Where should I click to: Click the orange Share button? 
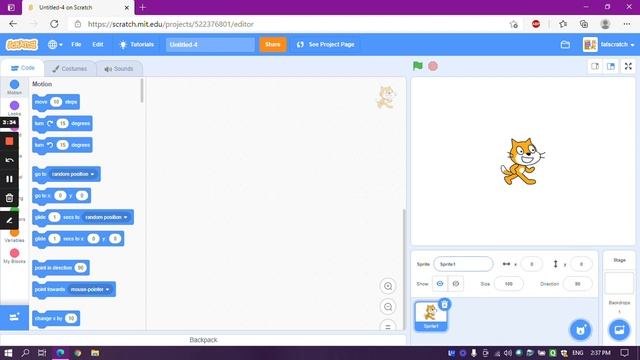(x=273, y=44)
